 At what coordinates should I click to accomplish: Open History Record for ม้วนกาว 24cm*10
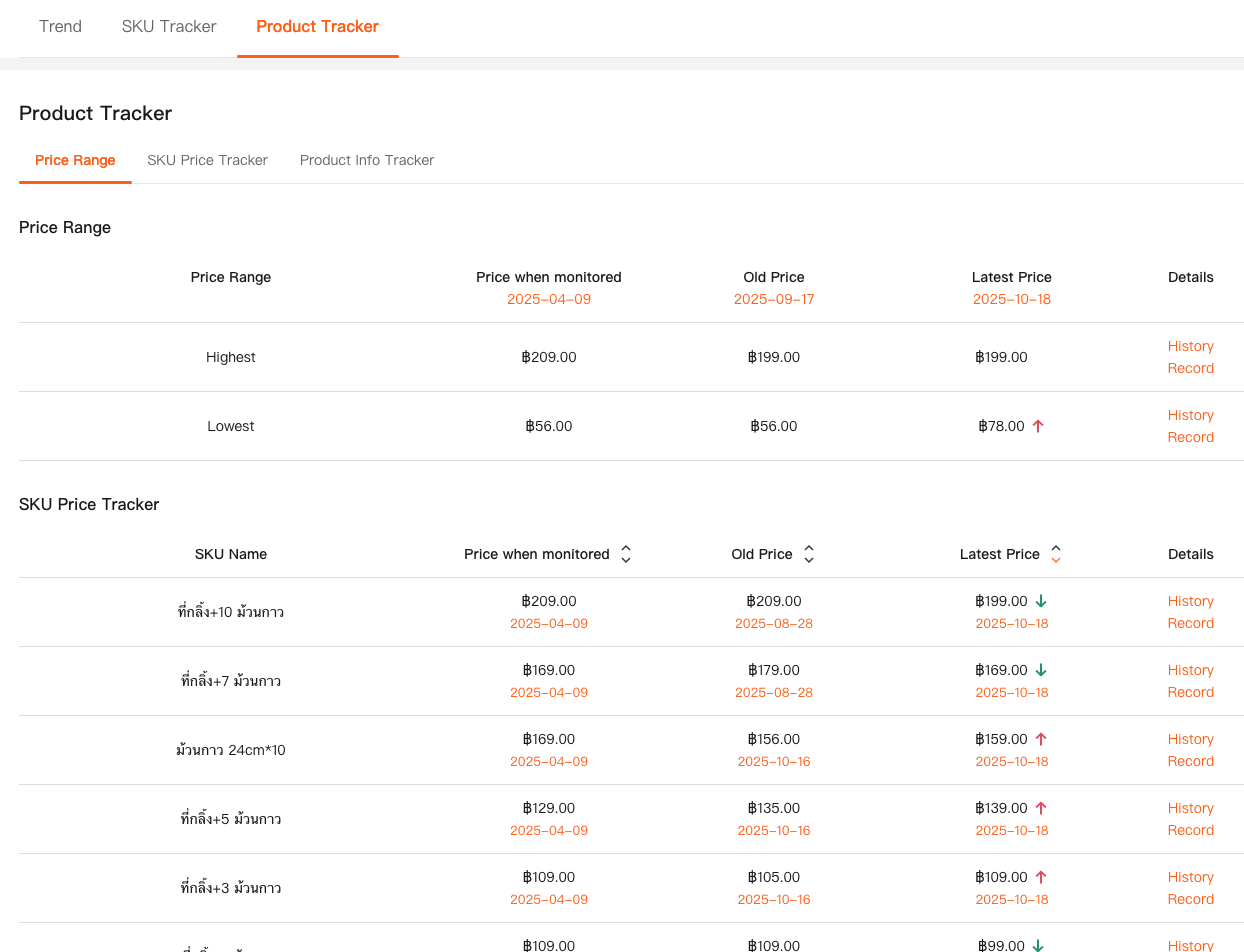point(1190,750)
